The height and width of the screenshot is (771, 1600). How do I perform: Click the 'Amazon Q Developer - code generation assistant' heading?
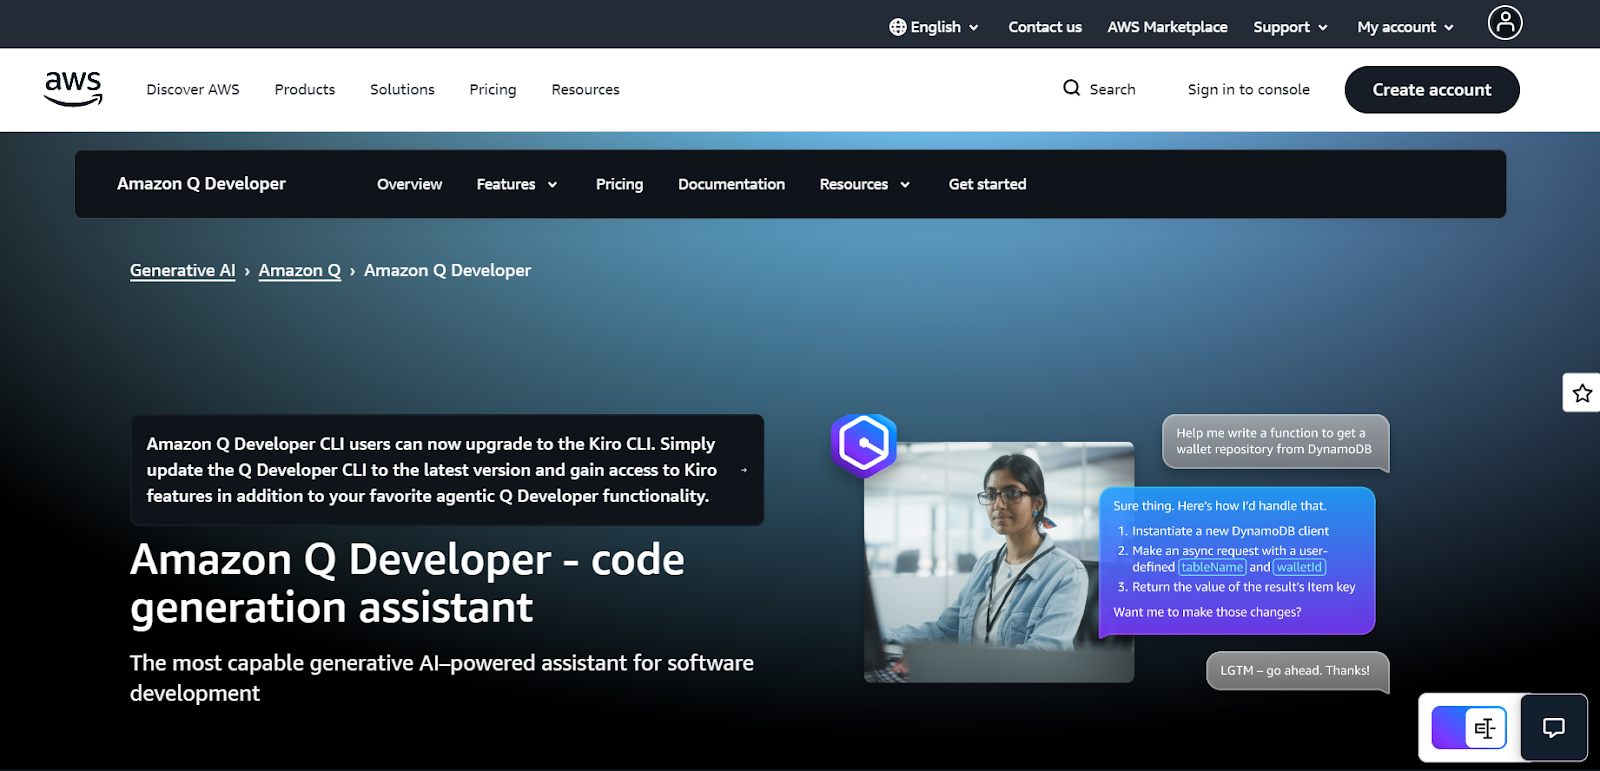(407, 583)
